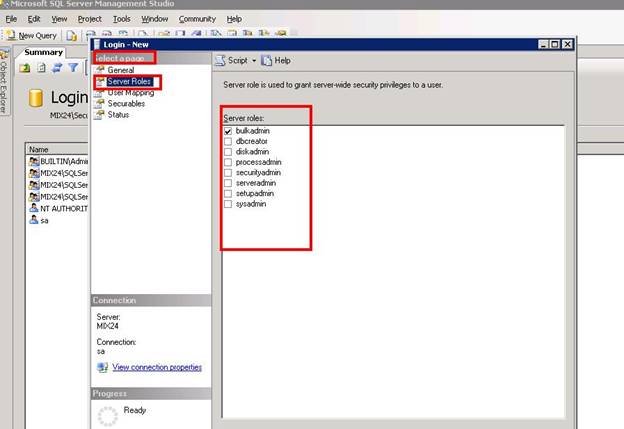
Task: Uncheck the bulkadmin server role
Action: coord(228,131)
